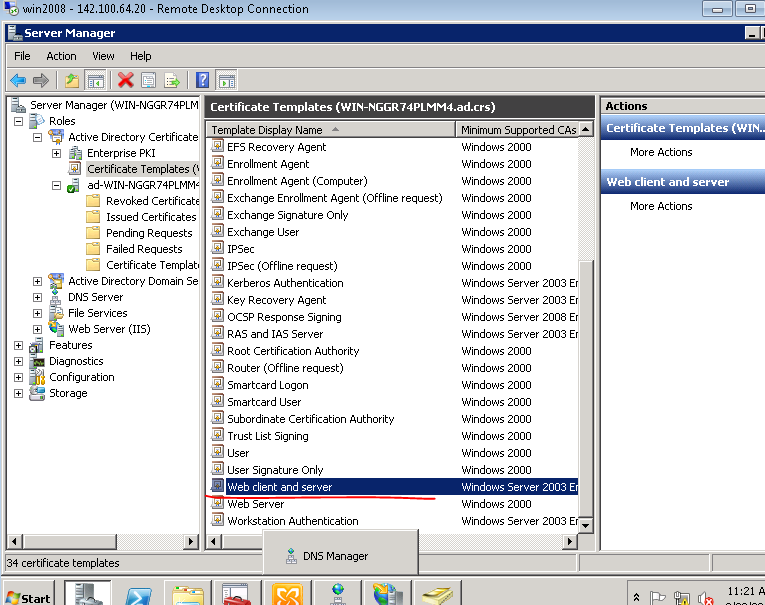The image size is (765, 605).
Task: Sort by Template Display Name column header
Action: tap(331, 130)
